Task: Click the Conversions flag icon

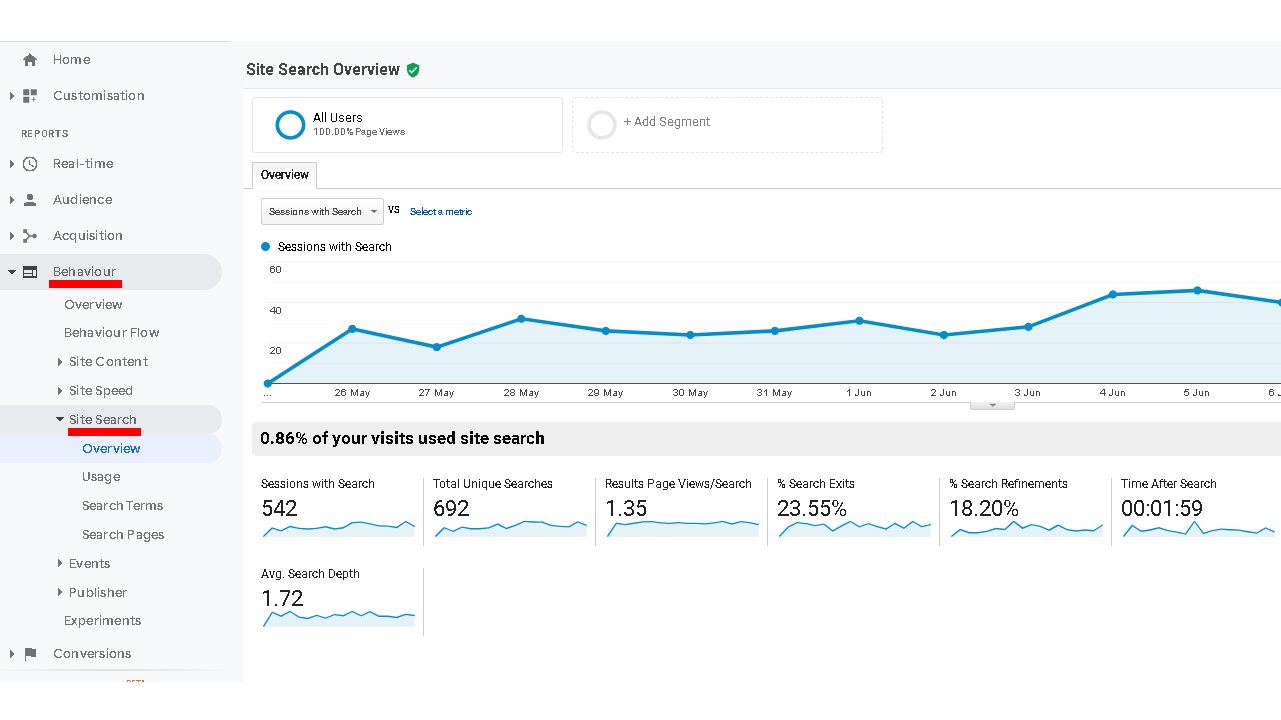Action: (30, 654)
